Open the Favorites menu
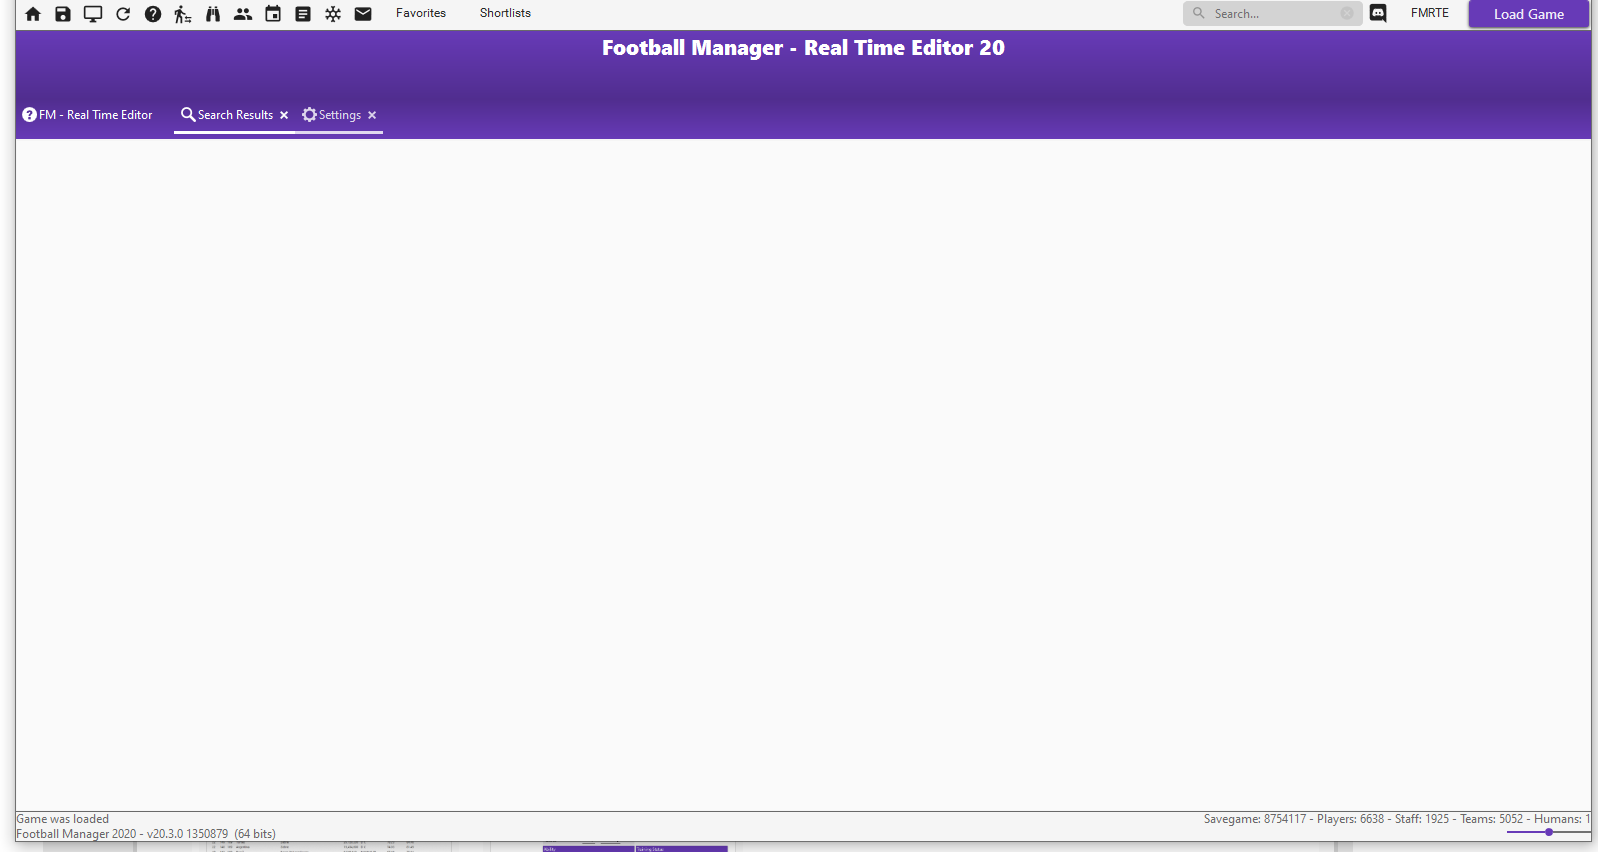The width and height of the screenshot is (1598, 852). [x=421, y=13]
